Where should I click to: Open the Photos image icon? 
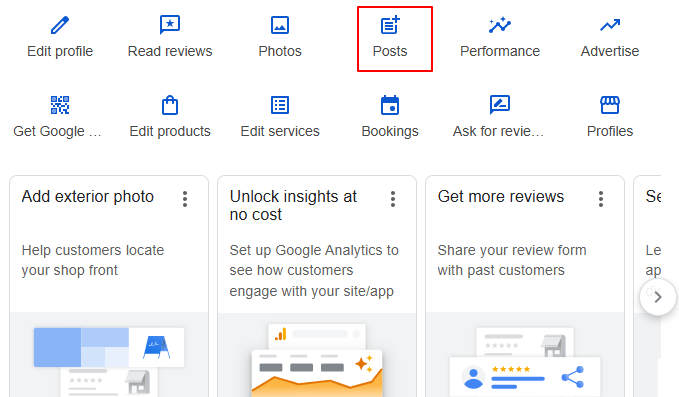[280, 25]
